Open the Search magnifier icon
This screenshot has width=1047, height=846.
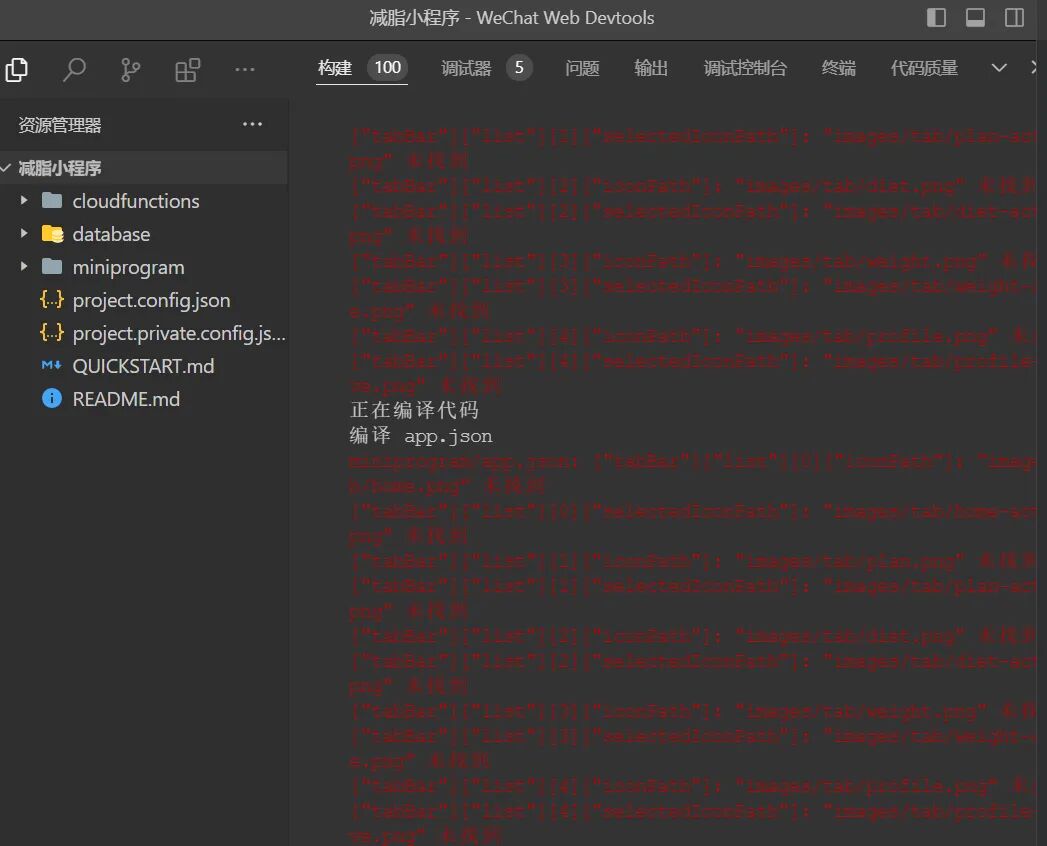pos(74,69)
